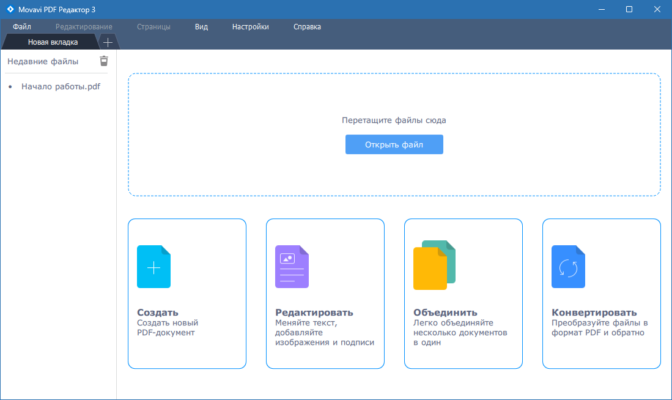
Task: Click description Создать новый PDF-документ
Action: point(168,328)
